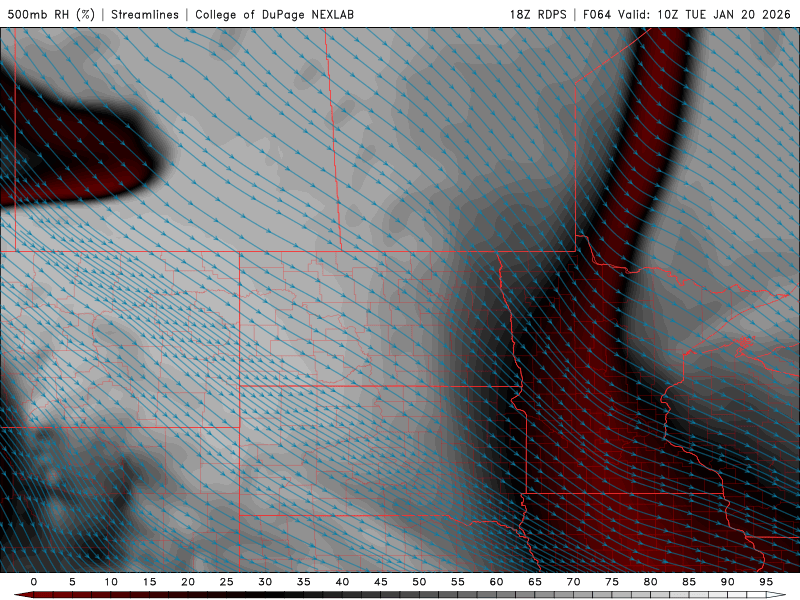
Task: Select the 85 tick label on the color scale
Action: point(689,582)
